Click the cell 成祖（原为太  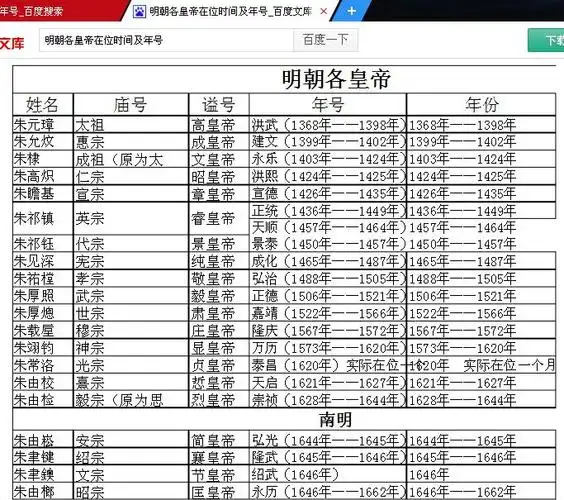click(131, 159)
